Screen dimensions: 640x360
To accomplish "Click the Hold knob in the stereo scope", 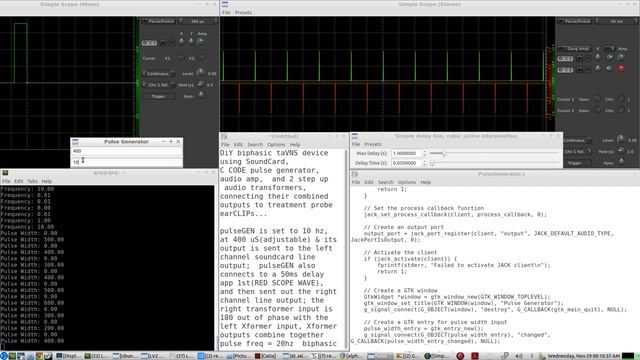I will (x=621, y=150).
